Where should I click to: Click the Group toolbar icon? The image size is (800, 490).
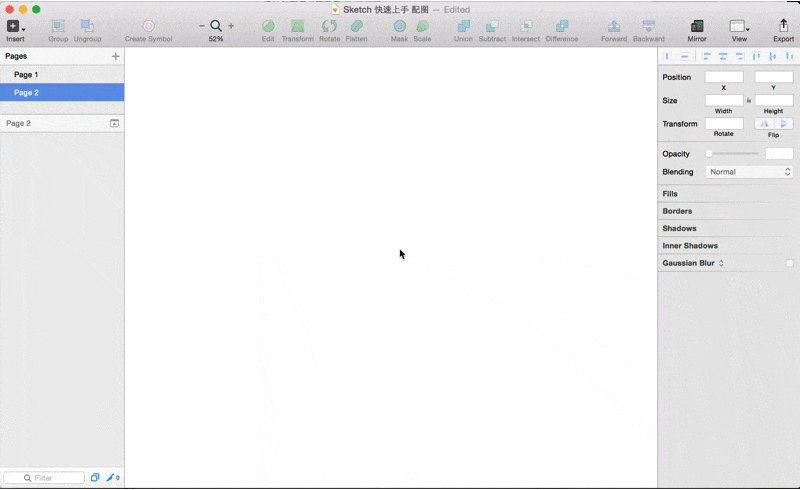point(58,26)
